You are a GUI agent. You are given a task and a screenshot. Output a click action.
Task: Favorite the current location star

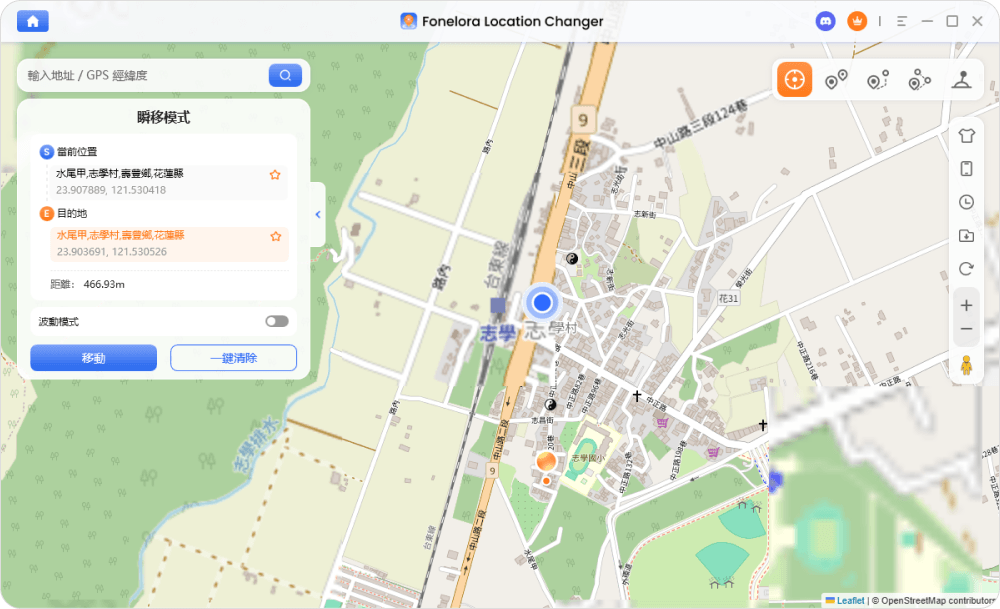tap(275, 175)
